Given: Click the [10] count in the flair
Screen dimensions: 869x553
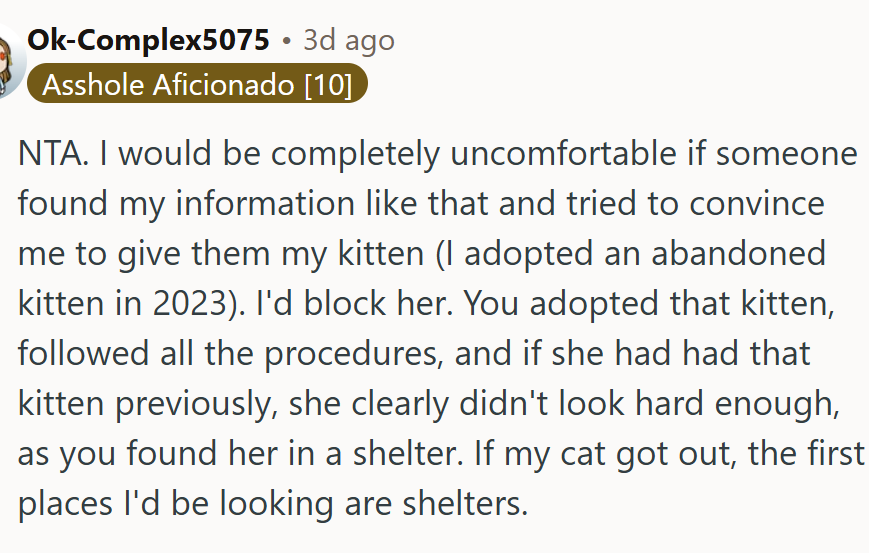Looking at the screenshot, I should click(x=328, y=85).
